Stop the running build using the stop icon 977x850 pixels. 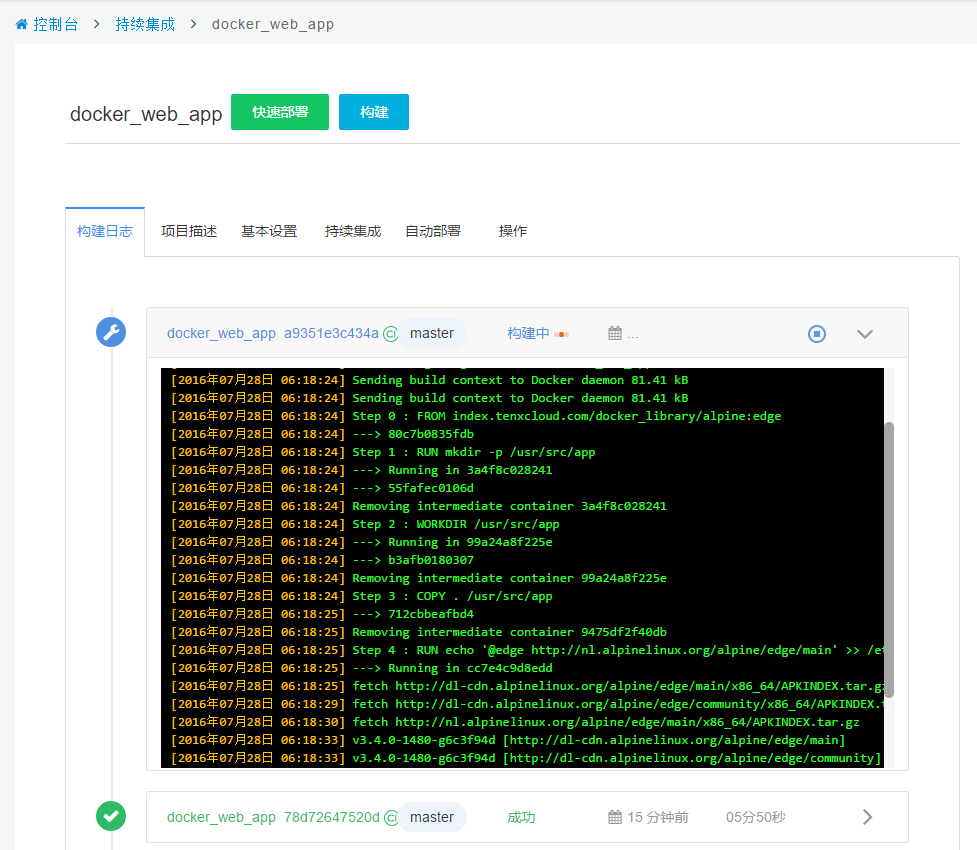click(817, 333)
